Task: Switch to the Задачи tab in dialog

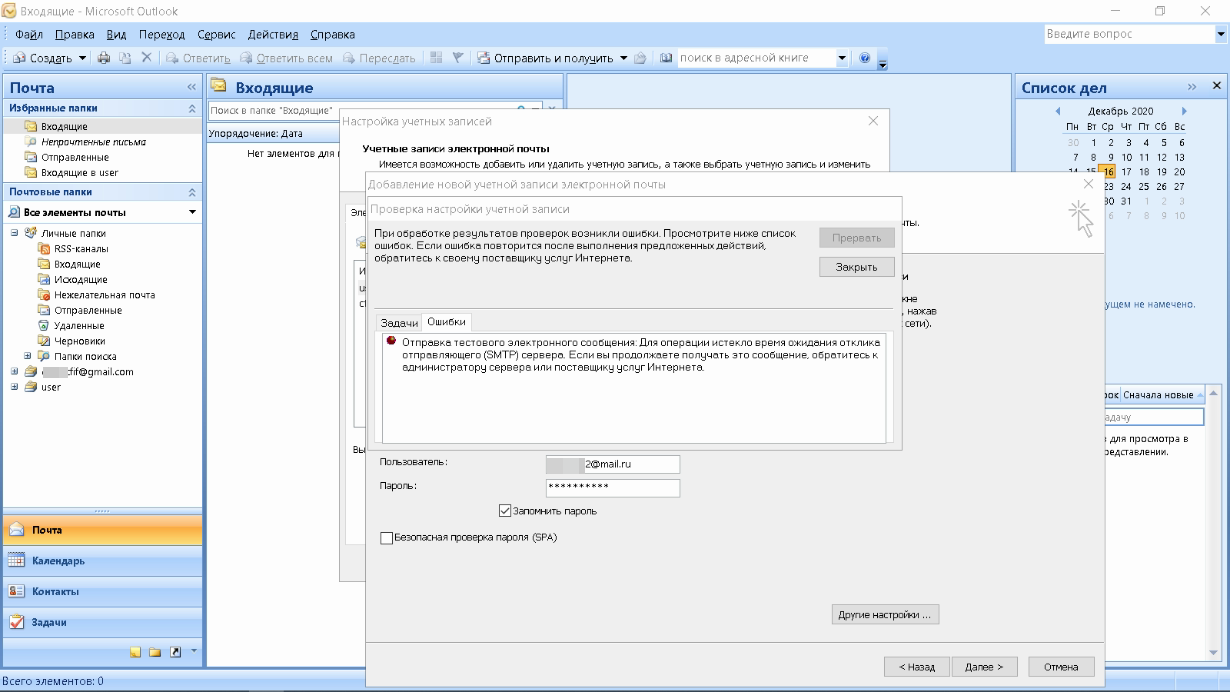Action: [399, 322]
